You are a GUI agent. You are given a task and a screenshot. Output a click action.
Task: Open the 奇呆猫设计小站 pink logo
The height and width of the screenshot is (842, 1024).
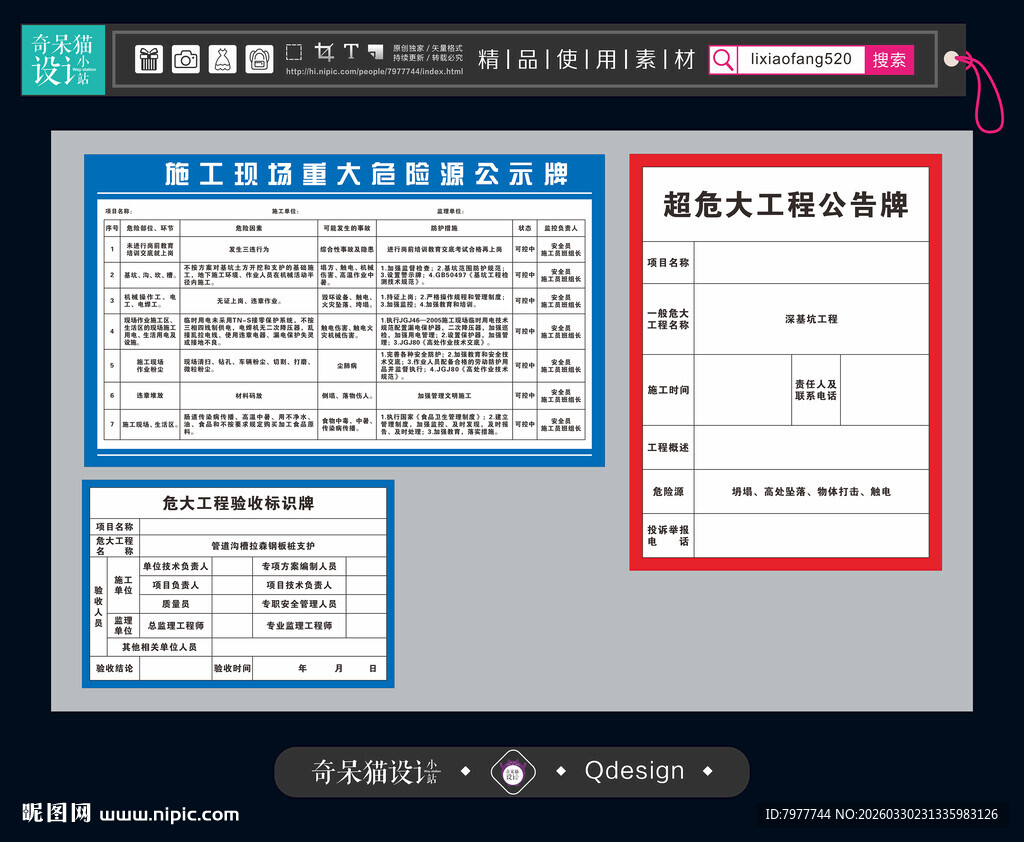point(62,60)
